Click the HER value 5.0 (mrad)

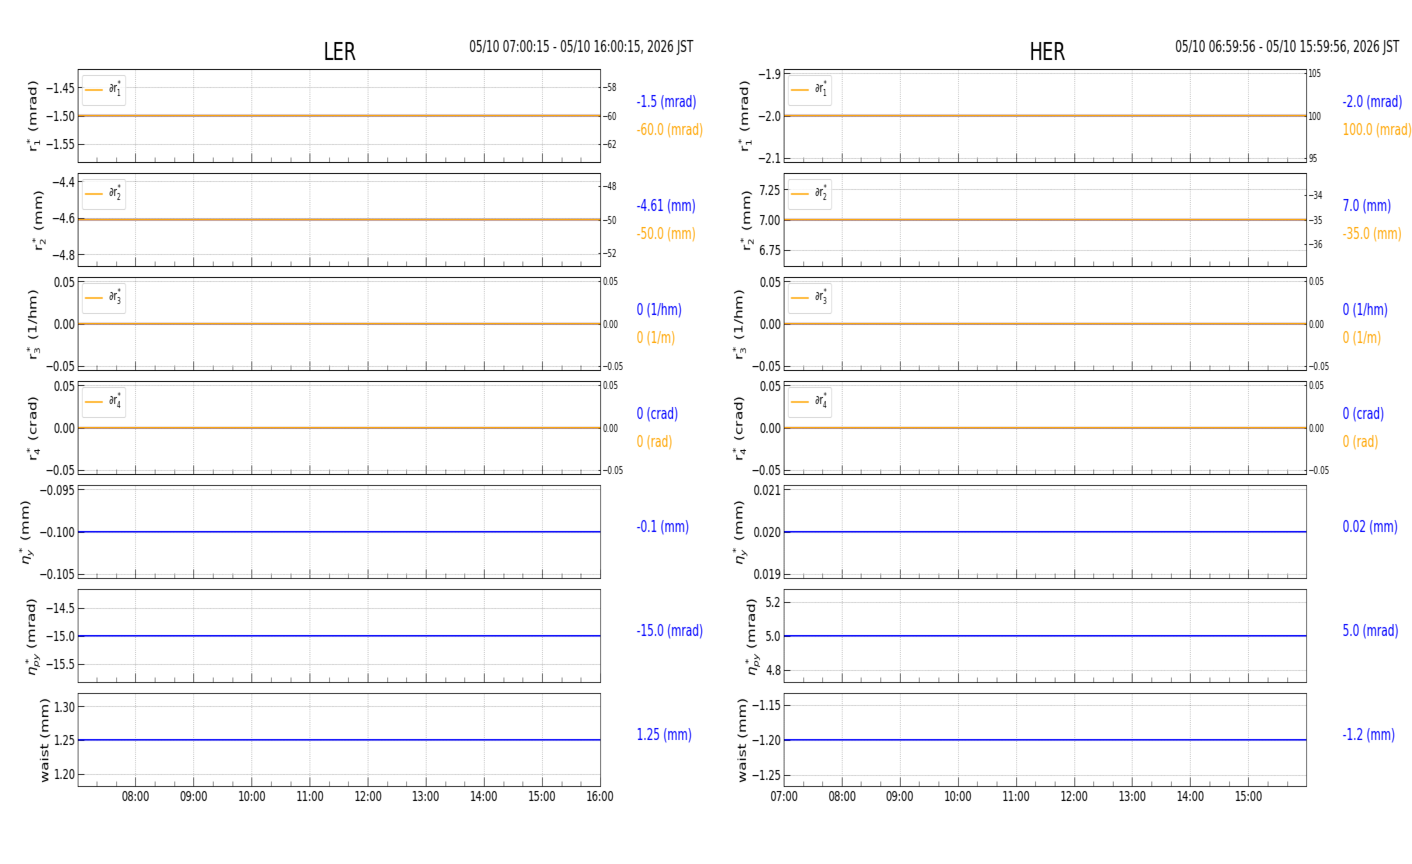1372,631
